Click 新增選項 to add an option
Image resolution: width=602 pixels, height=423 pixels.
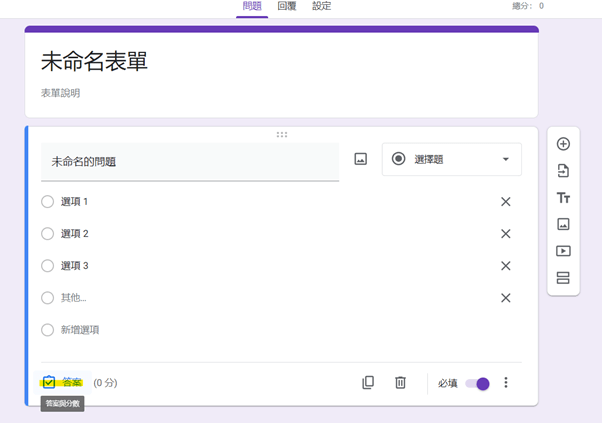[x=80, y=330]
